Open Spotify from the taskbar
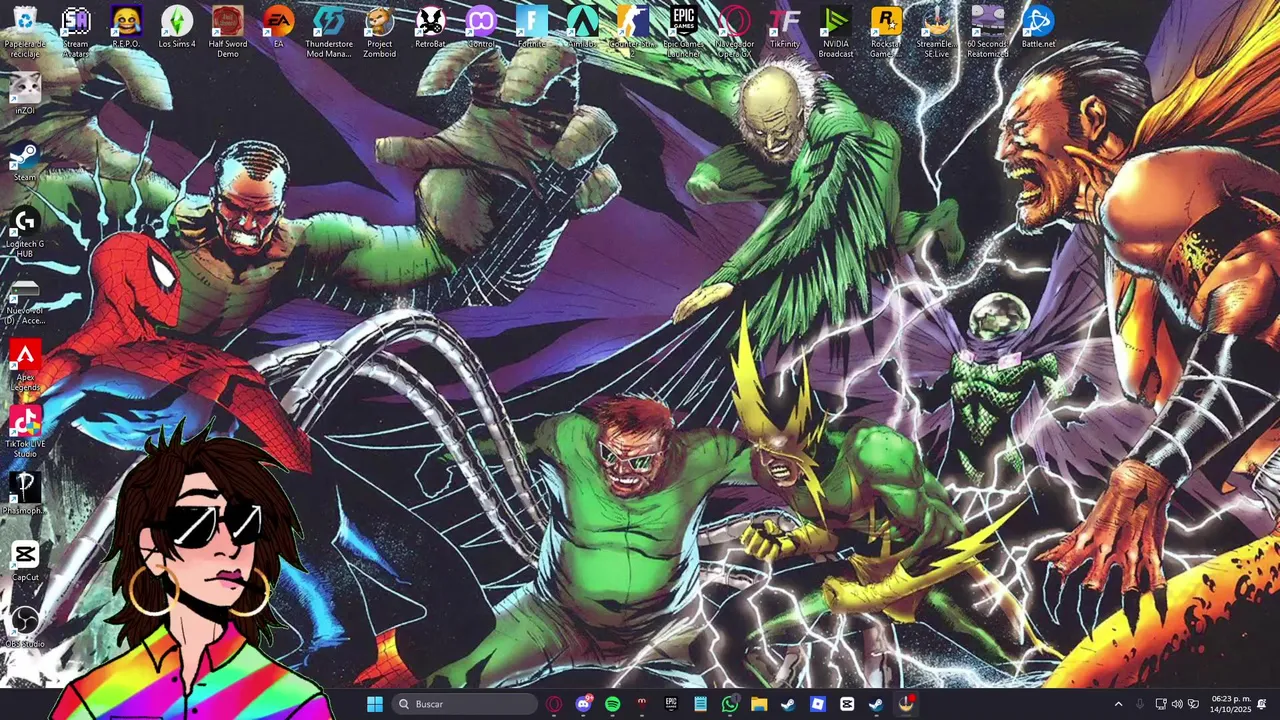The image size is (1280, 720). pyautogui.click(x=613, y=704)
